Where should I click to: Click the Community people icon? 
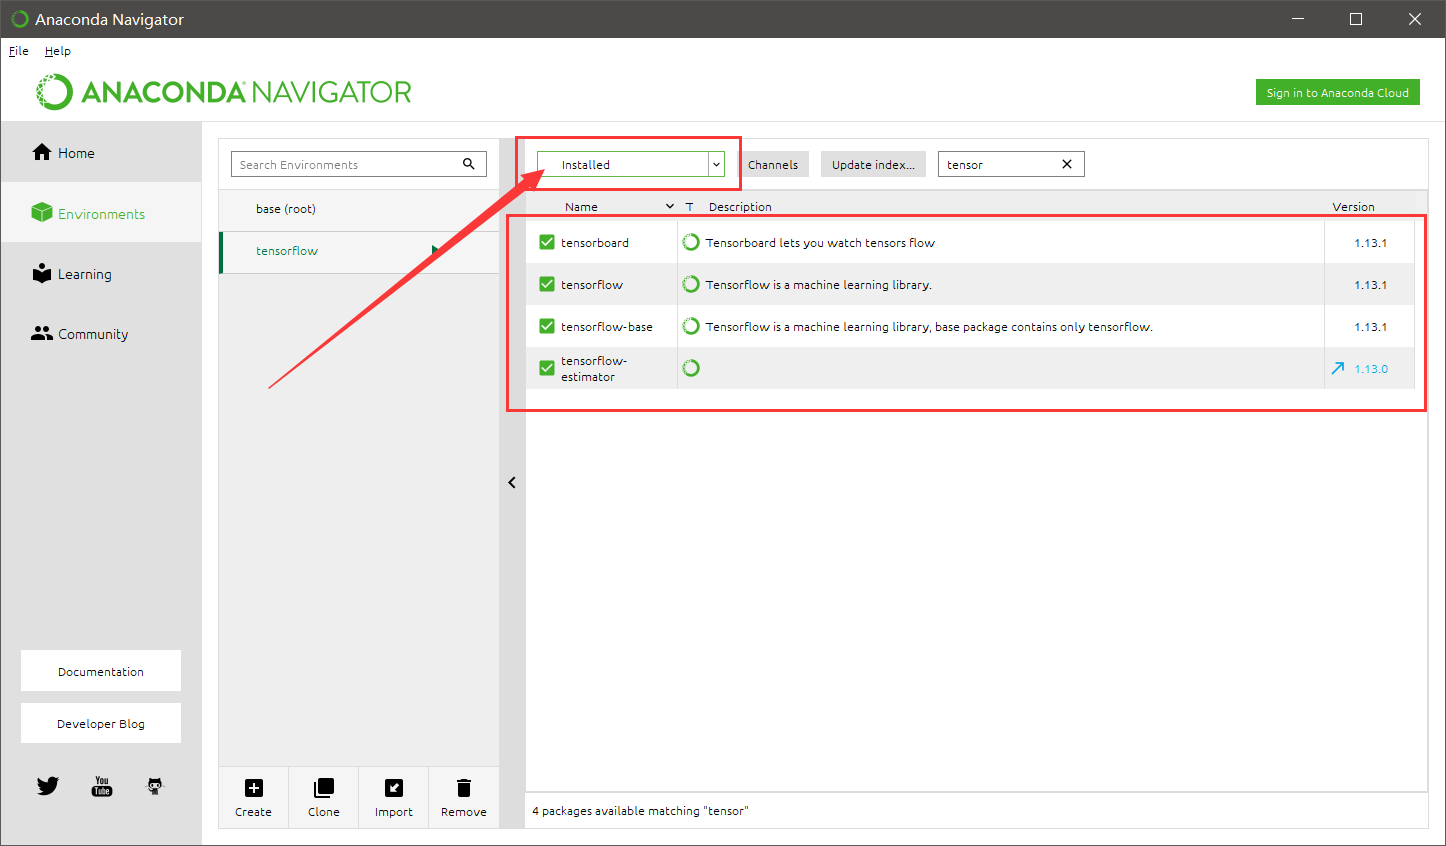point(42,334)
